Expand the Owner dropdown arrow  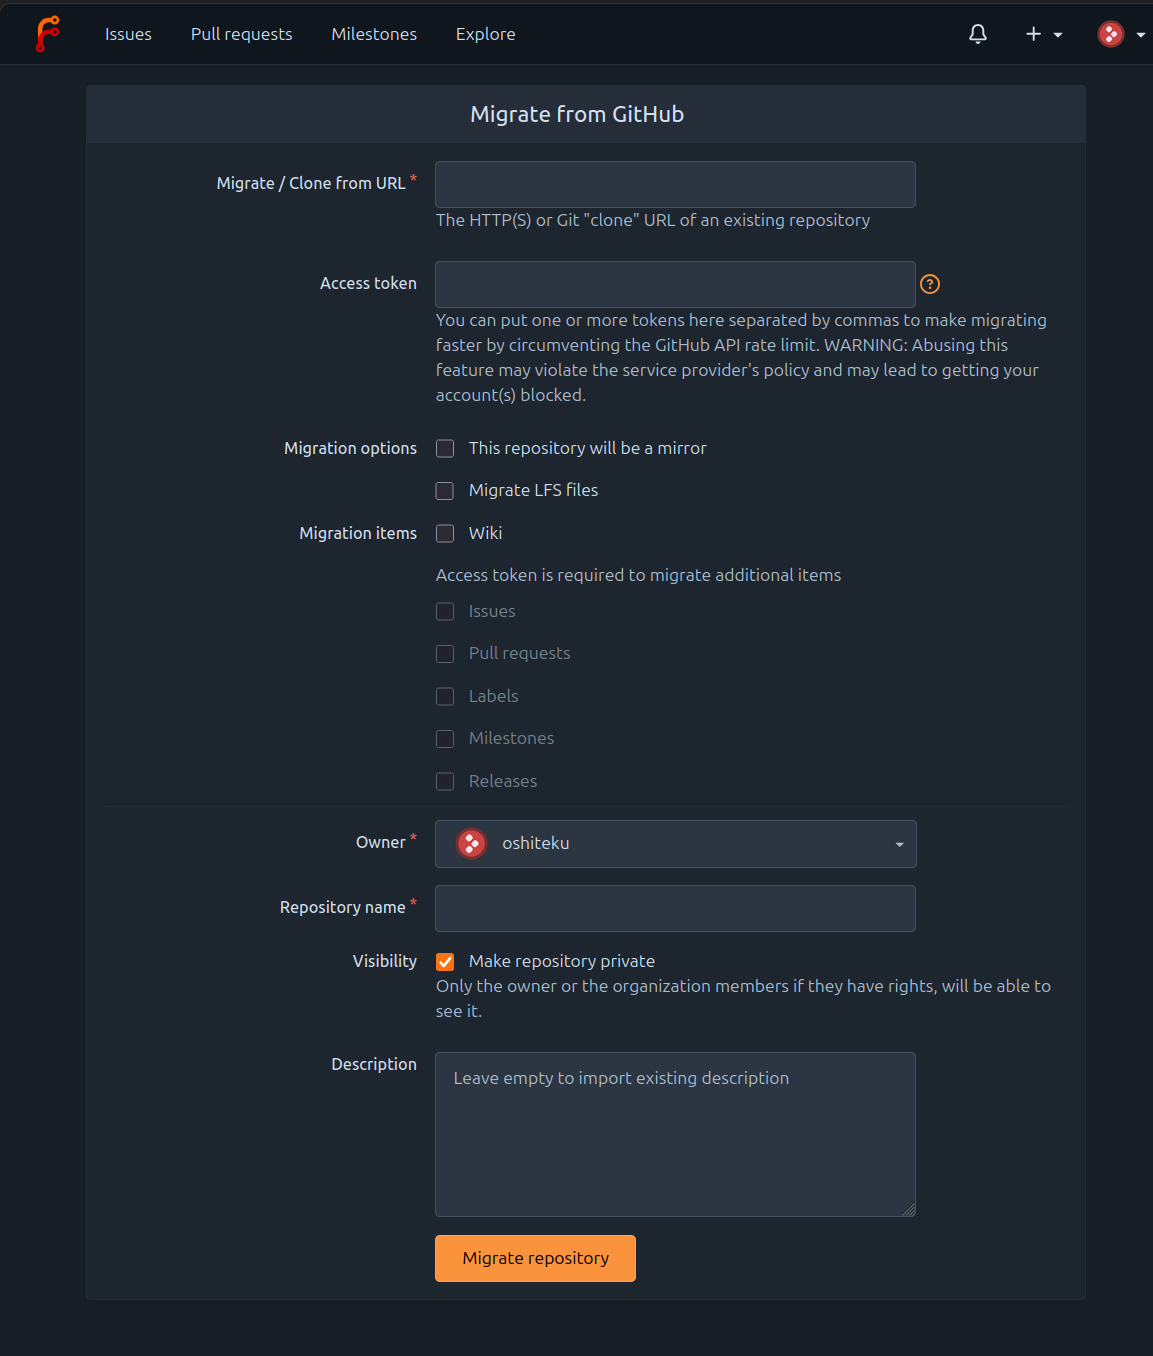point(899,845)
